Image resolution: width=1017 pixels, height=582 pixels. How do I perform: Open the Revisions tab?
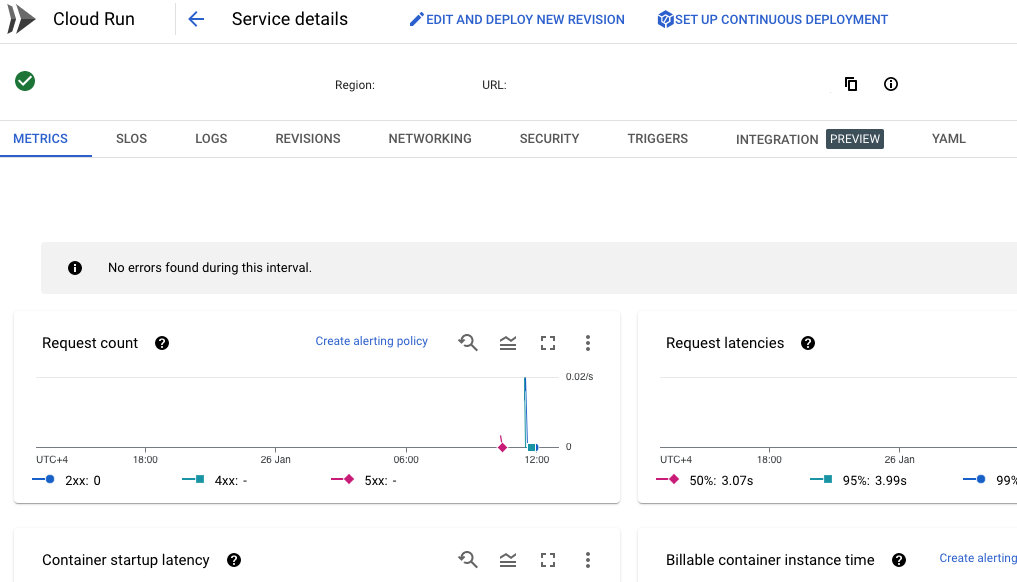point(308,139)
